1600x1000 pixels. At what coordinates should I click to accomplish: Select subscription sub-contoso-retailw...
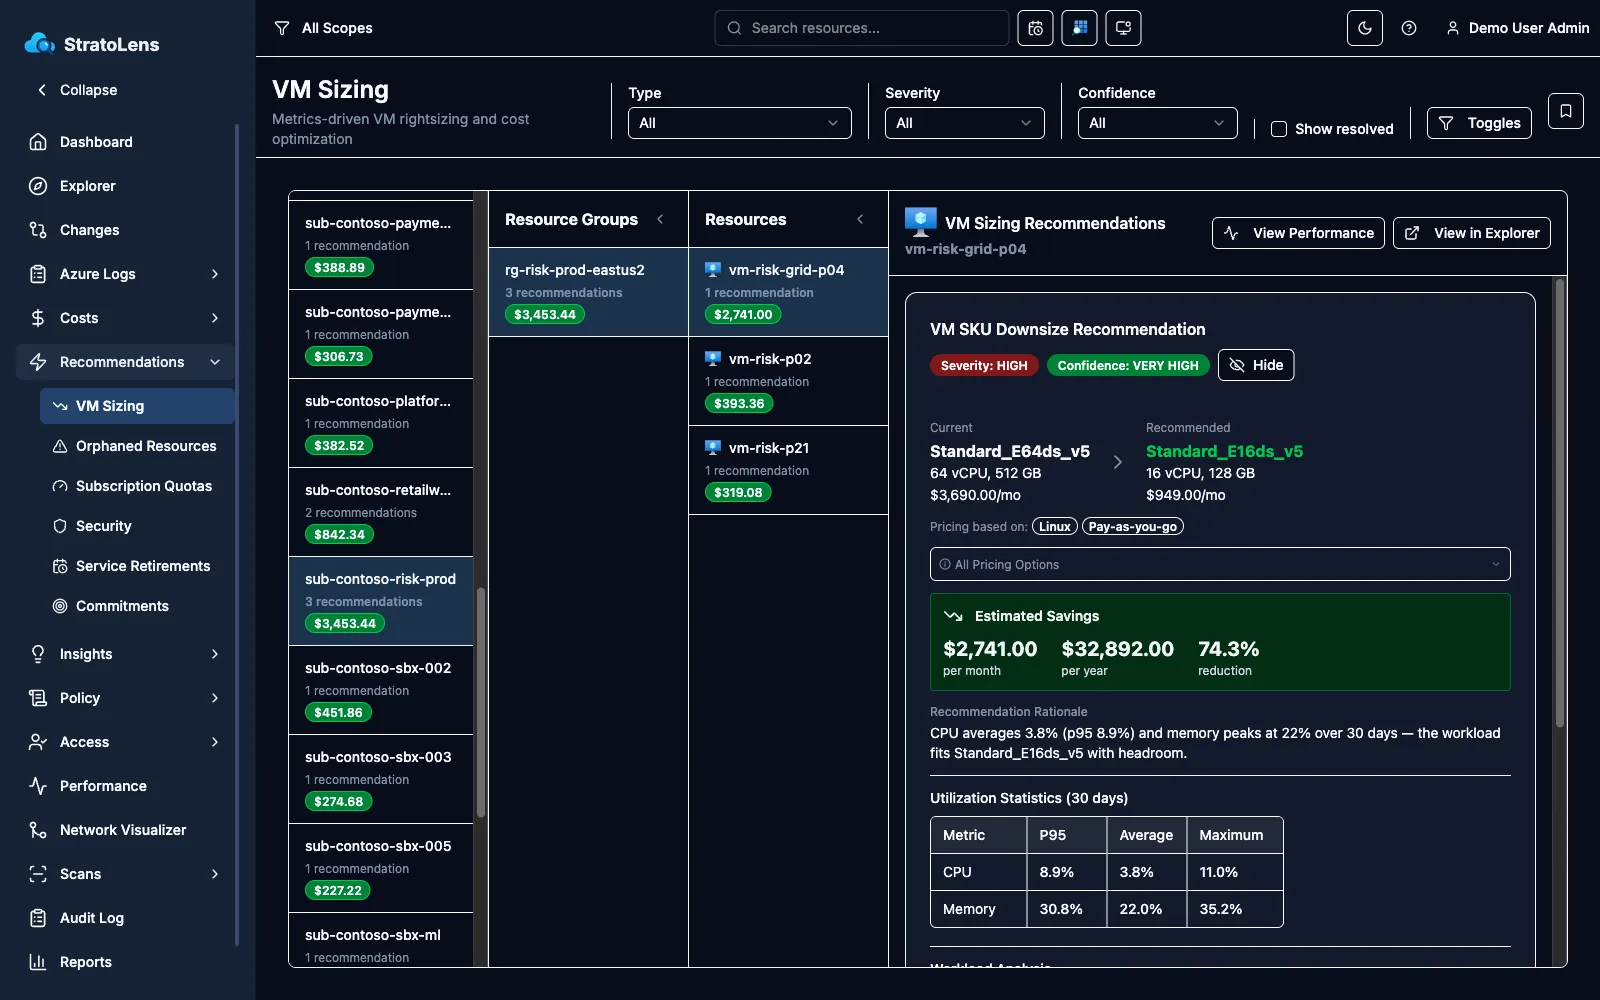[381, 512]
